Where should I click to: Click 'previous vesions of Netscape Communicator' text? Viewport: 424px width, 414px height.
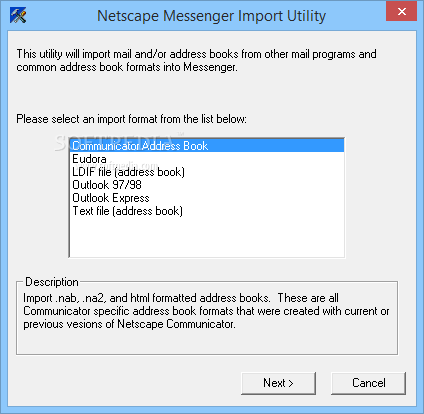point(129,324)
